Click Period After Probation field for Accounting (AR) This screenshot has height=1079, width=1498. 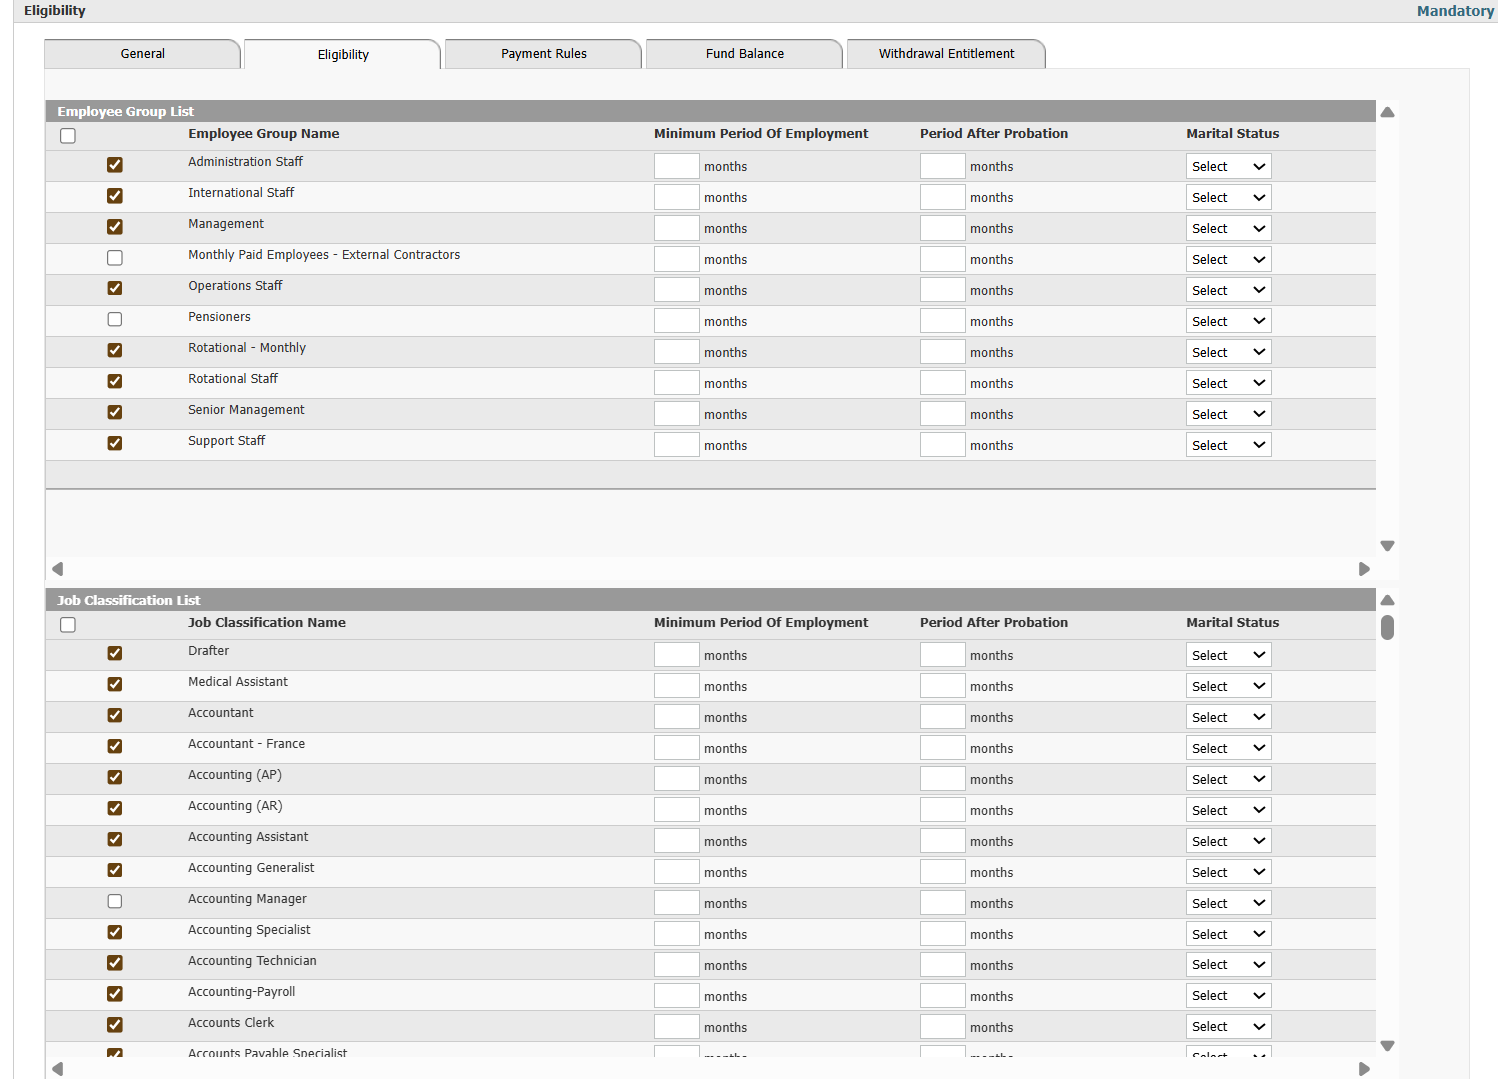pos(943,811)
